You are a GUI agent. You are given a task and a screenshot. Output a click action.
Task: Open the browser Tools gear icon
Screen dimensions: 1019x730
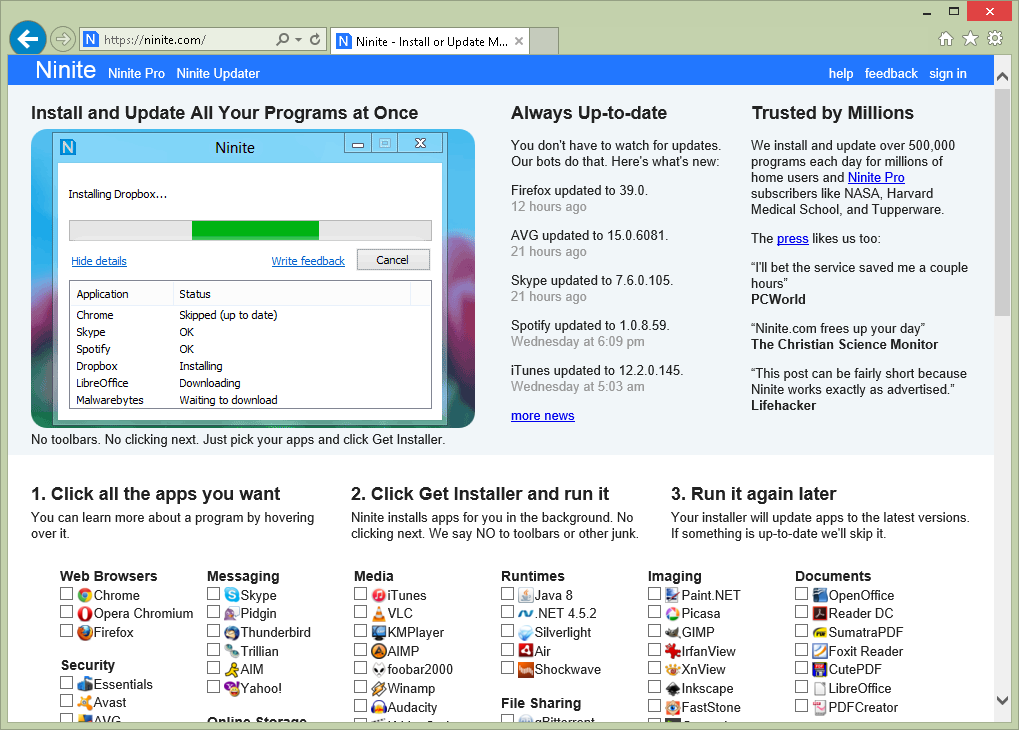(x=995, y=38)
